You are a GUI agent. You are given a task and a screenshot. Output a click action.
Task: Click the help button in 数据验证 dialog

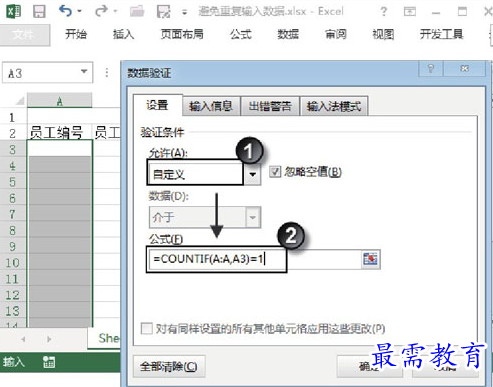[x=431, y=69]
